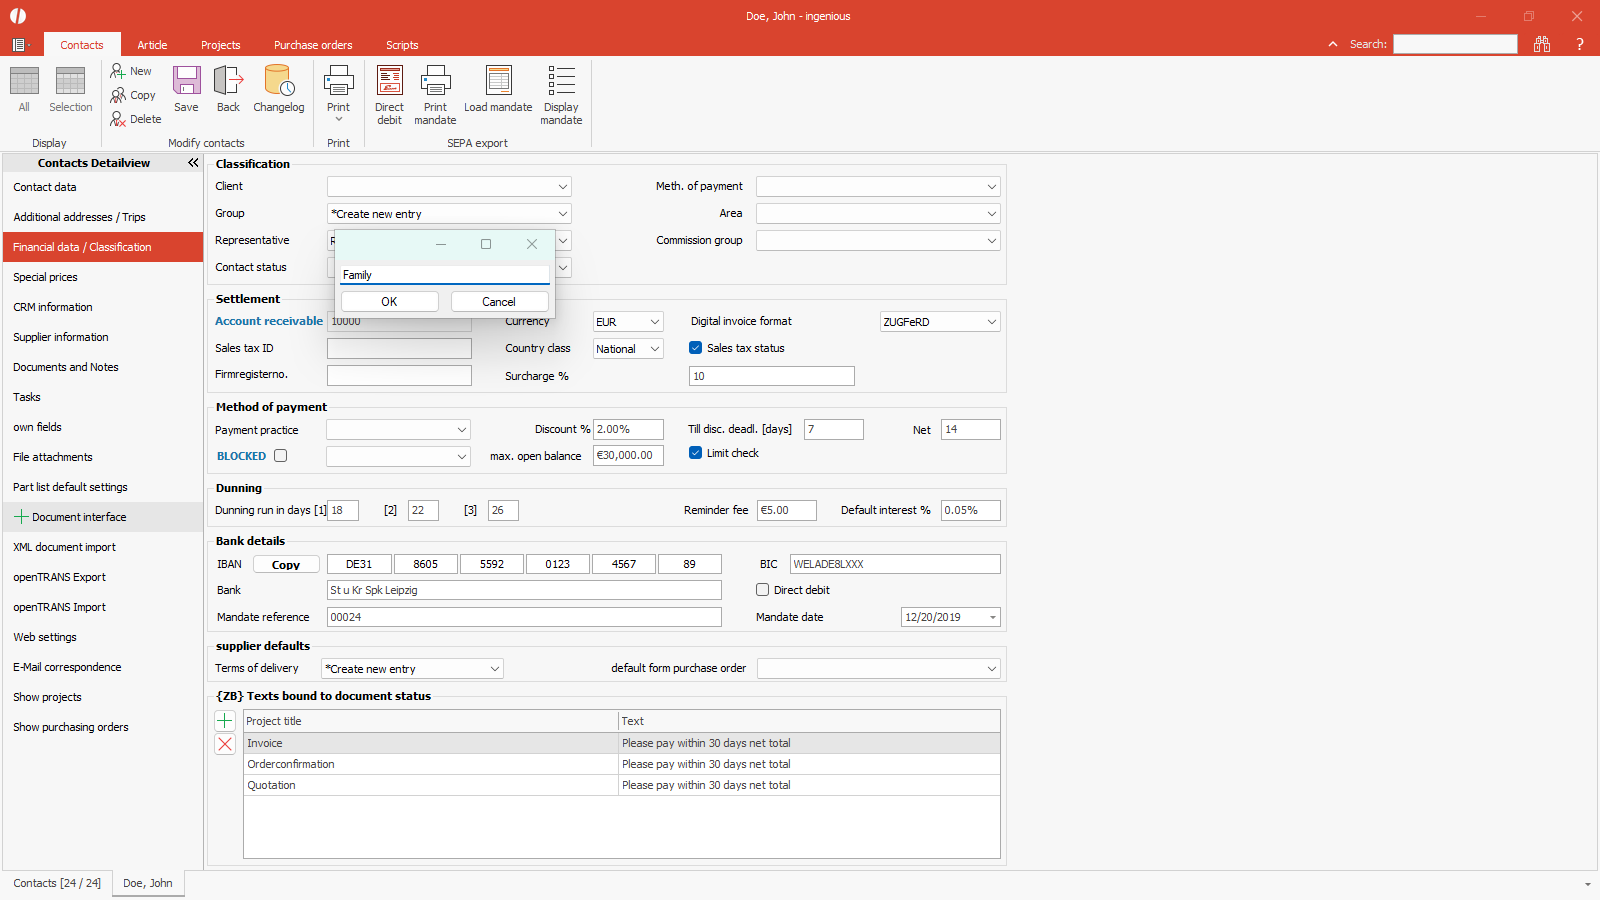Check the BLOCKED checkbox
Image resolution: width=1600 pixels, height=900 pixels.
click(281, 456)
